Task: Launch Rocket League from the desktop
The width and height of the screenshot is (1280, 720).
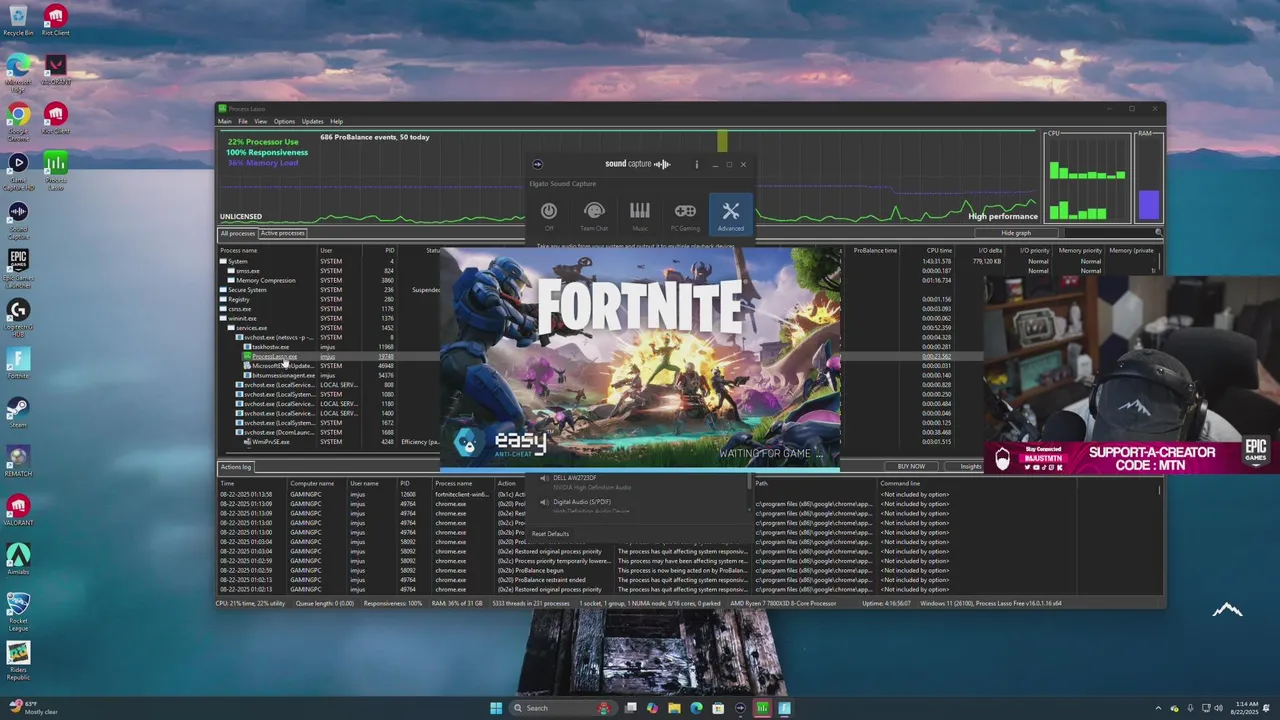Action: point(18,610)
